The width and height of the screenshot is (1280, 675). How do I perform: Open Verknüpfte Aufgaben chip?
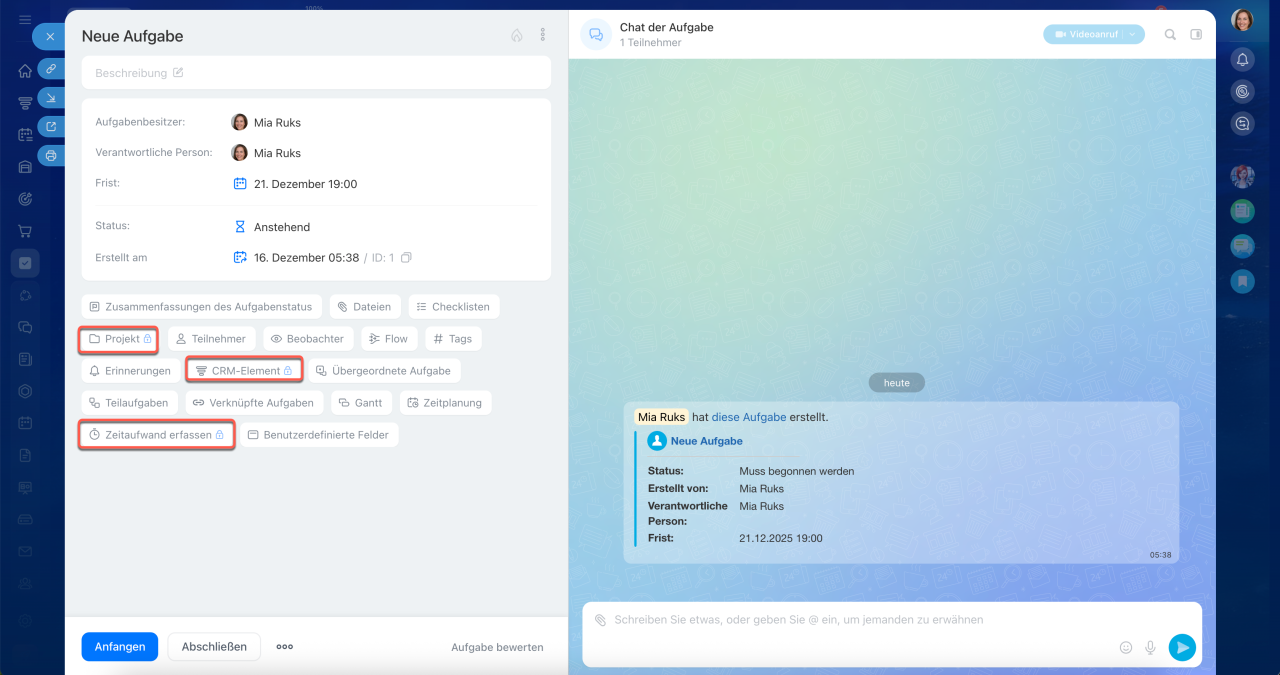click(x=255, y=403)
